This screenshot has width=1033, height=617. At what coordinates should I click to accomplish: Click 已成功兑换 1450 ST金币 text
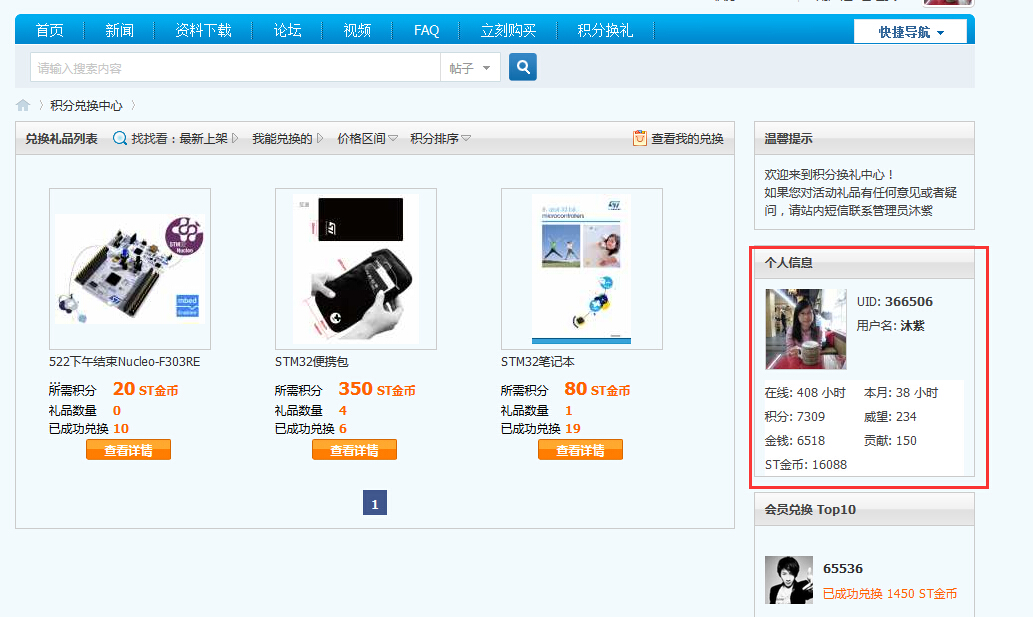point(890,593)
